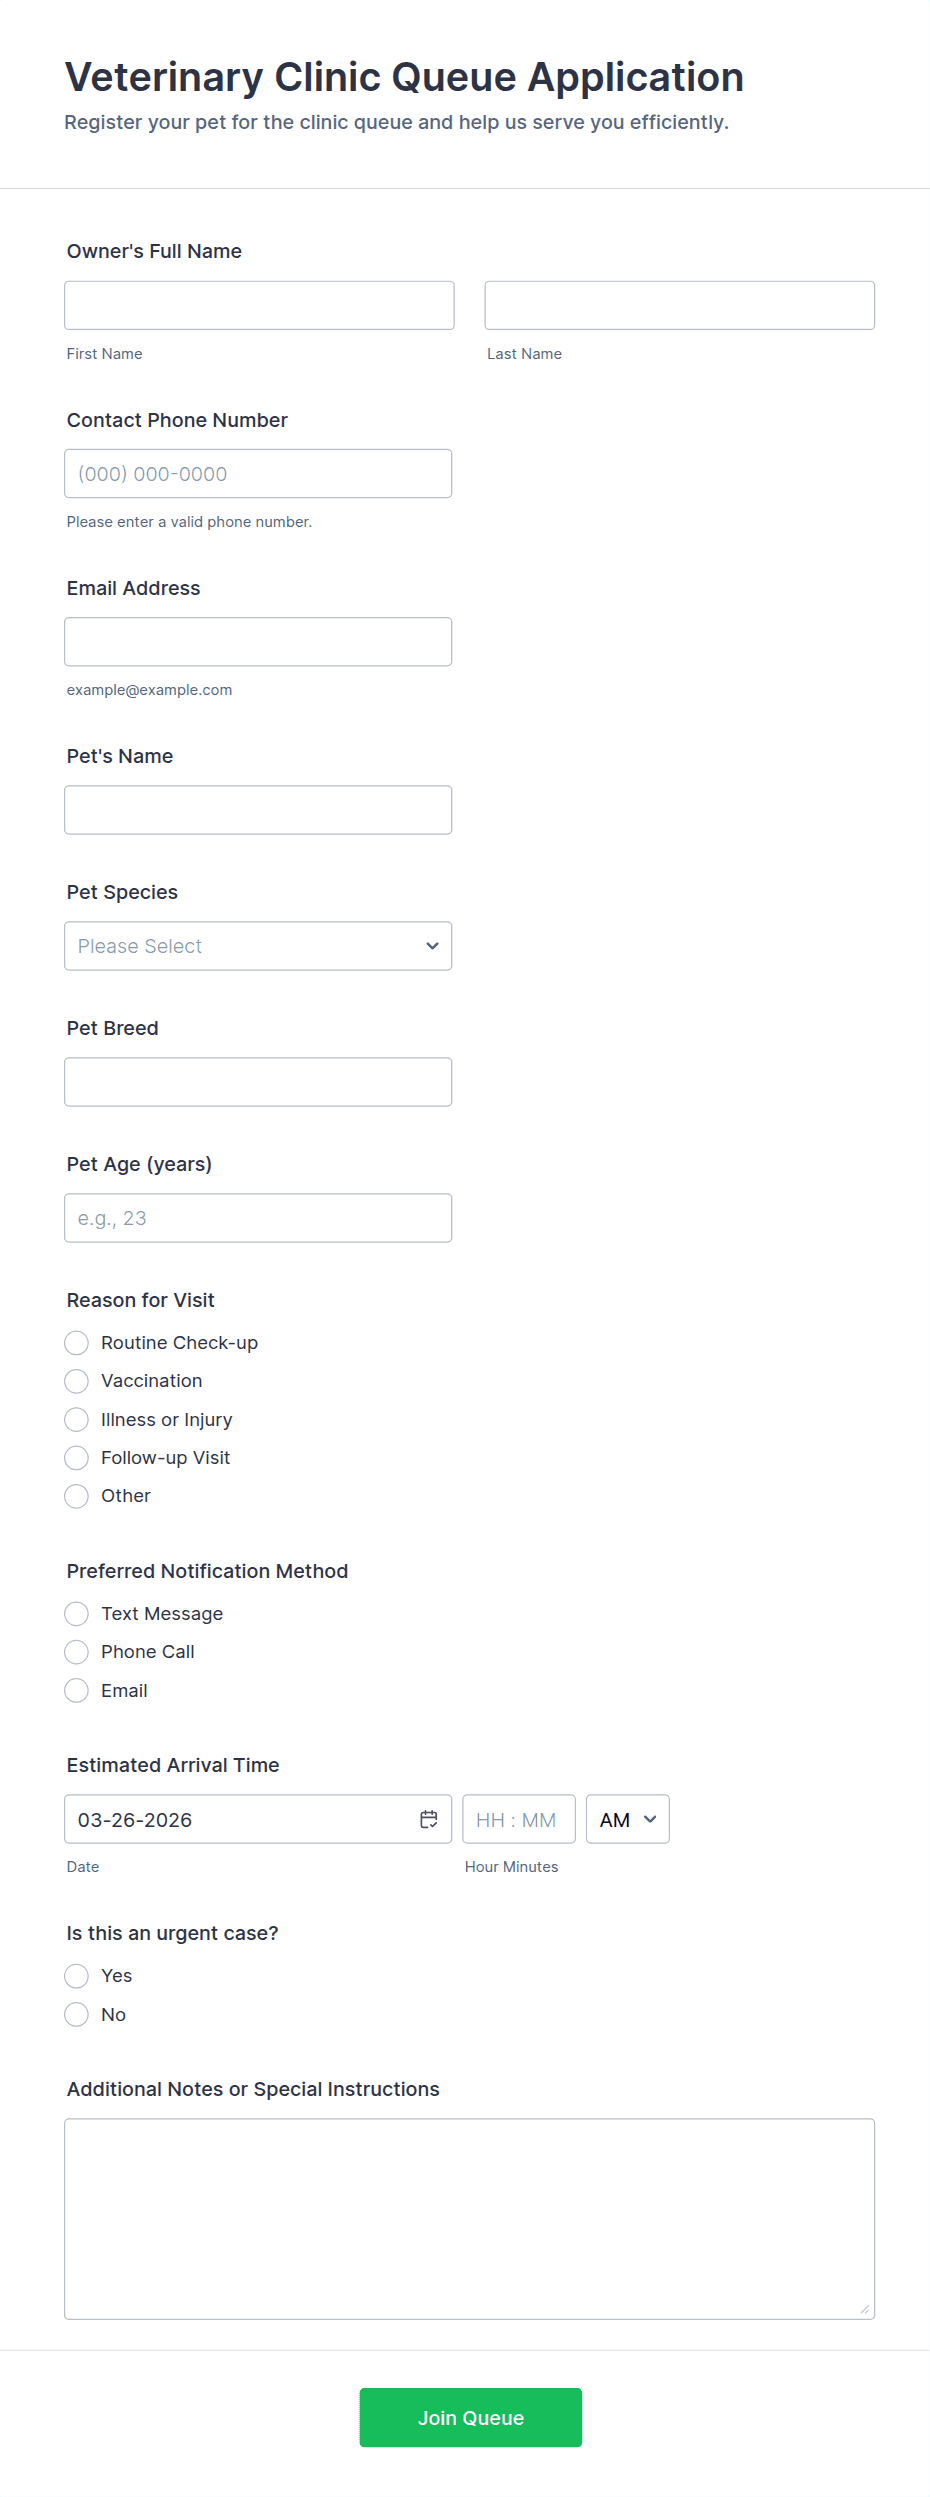Click the Join Queue button

pyautogui.click(x=470, y=2417)
